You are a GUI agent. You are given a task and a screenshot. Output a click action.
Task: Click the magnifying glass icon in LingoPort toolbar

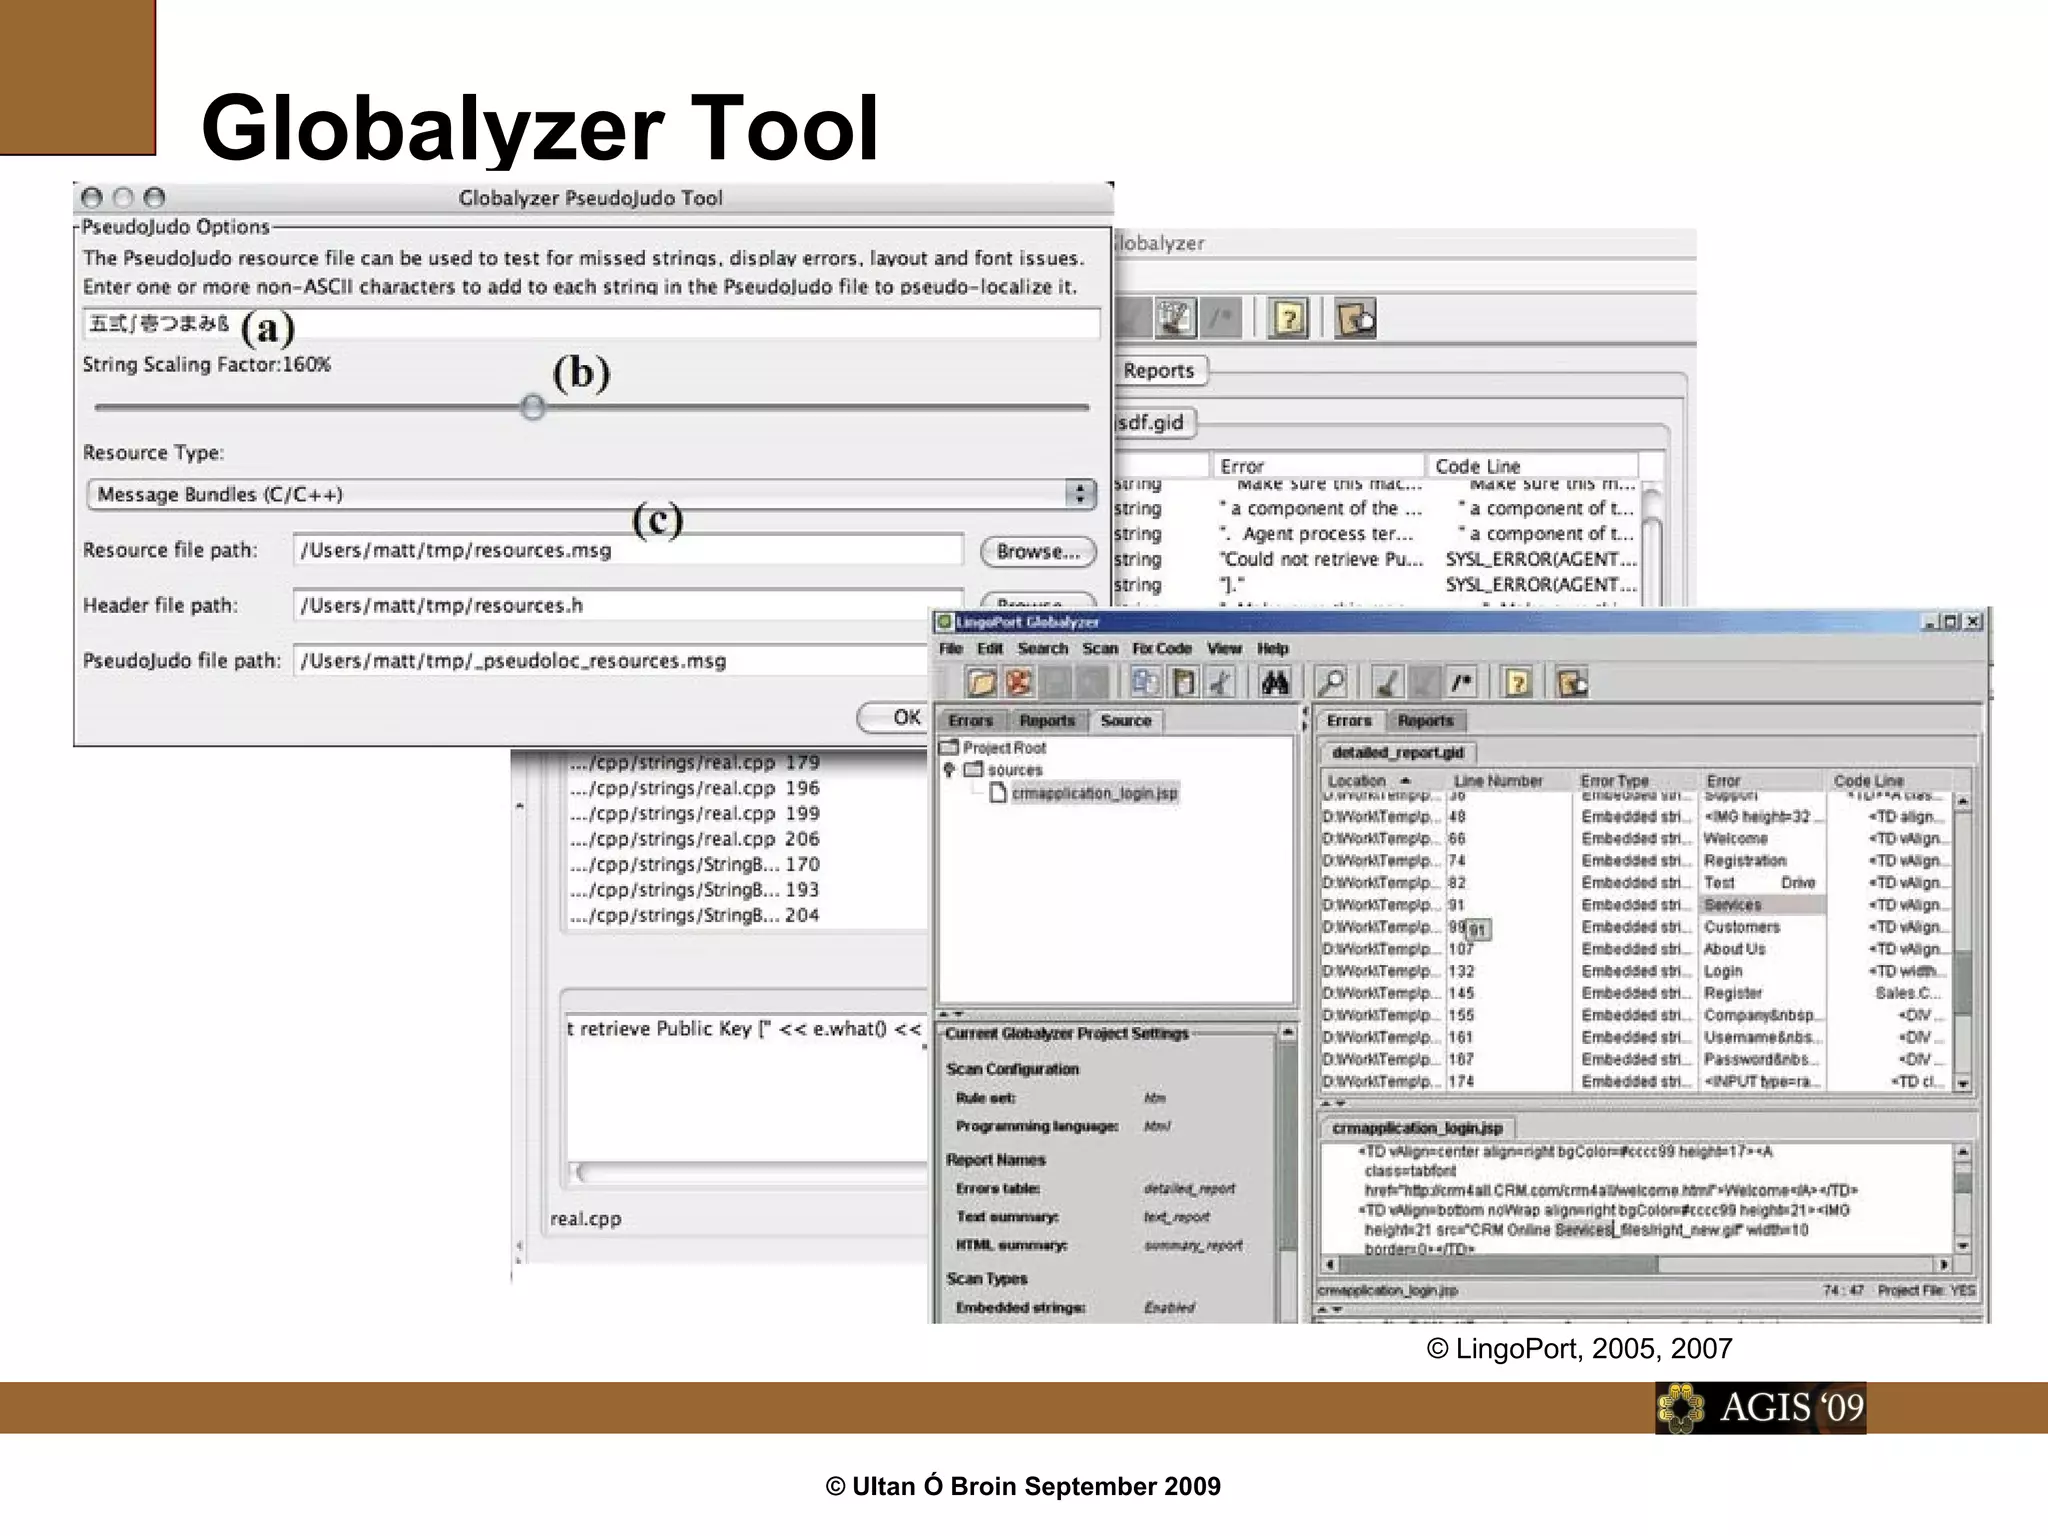pyautogui.click(x=1331, y=683)
